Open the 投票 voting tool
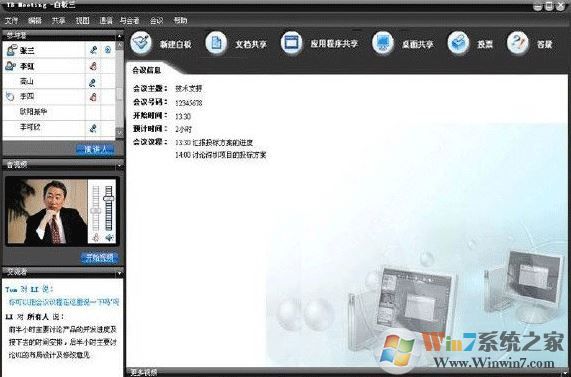The height and width of the screenshot is (377, 571). 458,43
